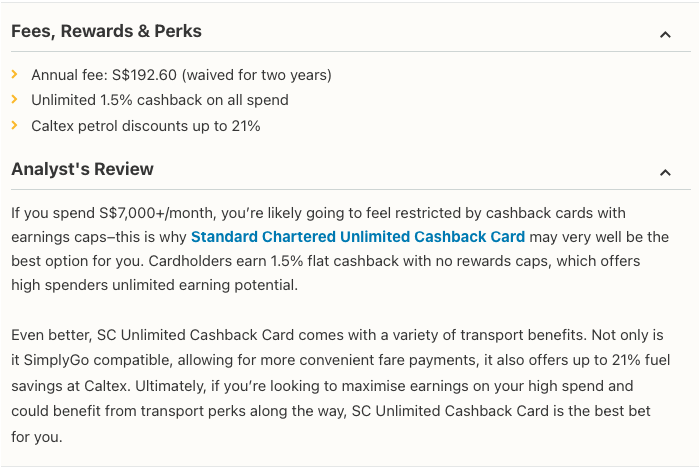The image size is (699, 467).
Task: Collapse the Analyst's Review section chevron
Action: pos(665,173)
